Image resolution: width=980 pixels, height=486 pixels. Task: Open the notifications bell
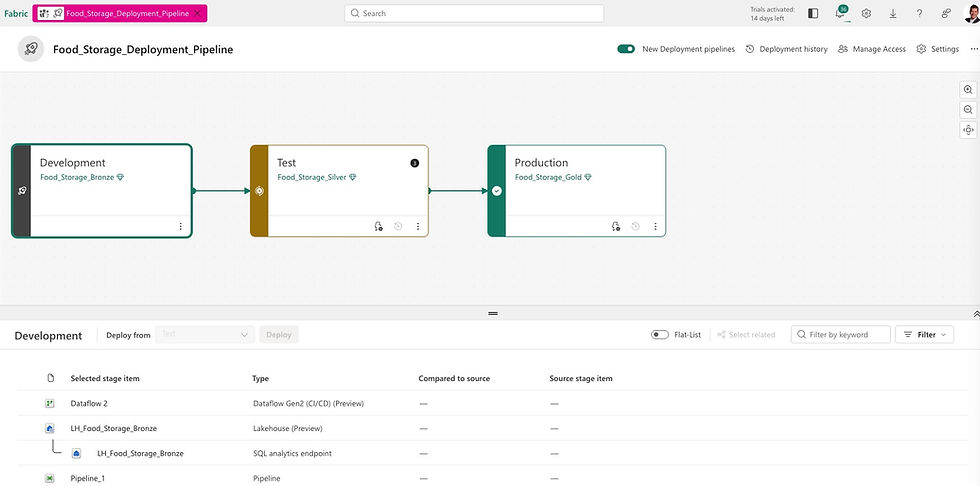[840, 13]
